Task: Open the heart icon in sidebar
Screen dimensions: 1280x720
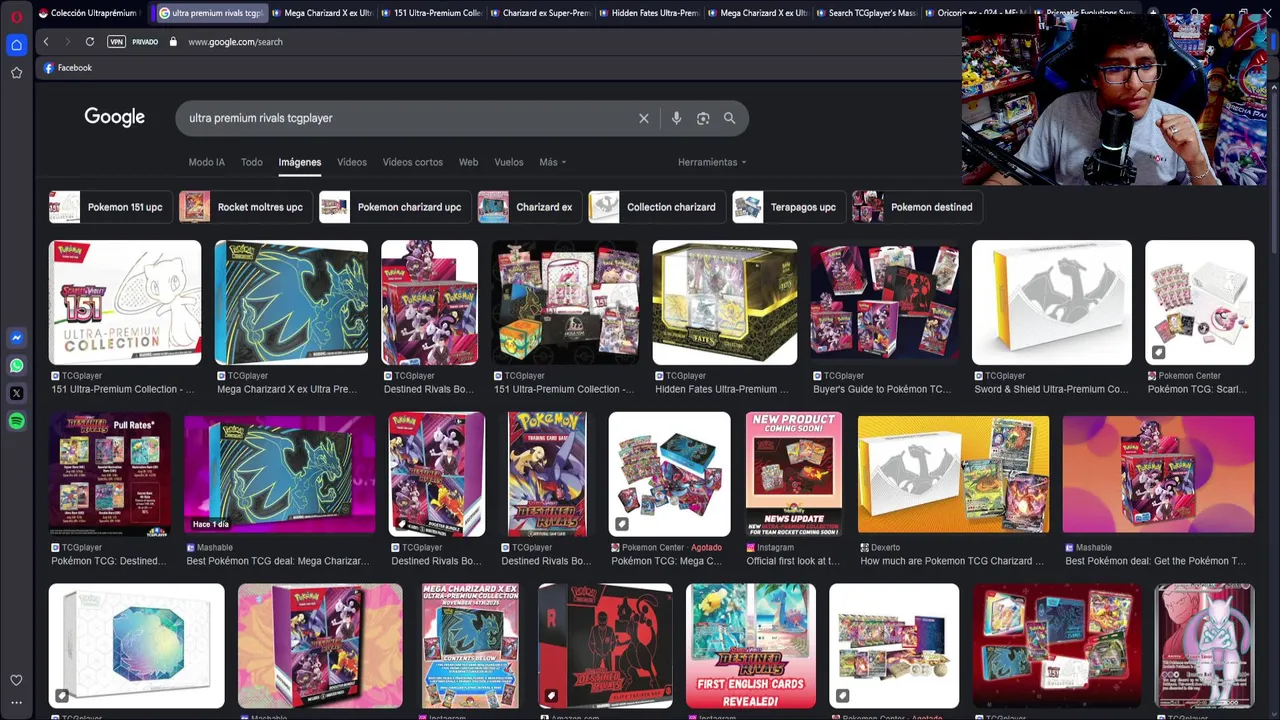Action: pyautogui.click(x=16, y=680)
